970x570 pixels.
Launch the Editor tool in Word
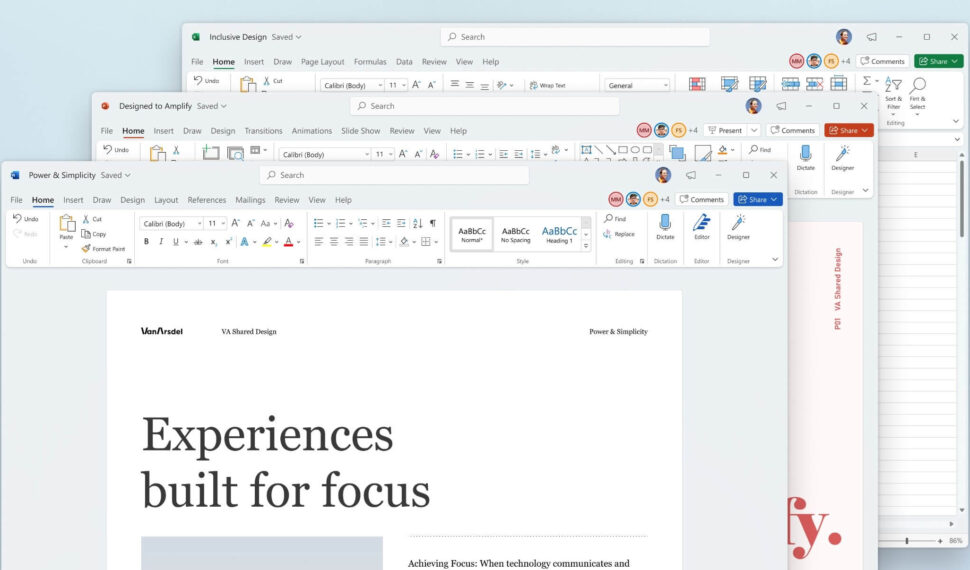pos(702,227)
